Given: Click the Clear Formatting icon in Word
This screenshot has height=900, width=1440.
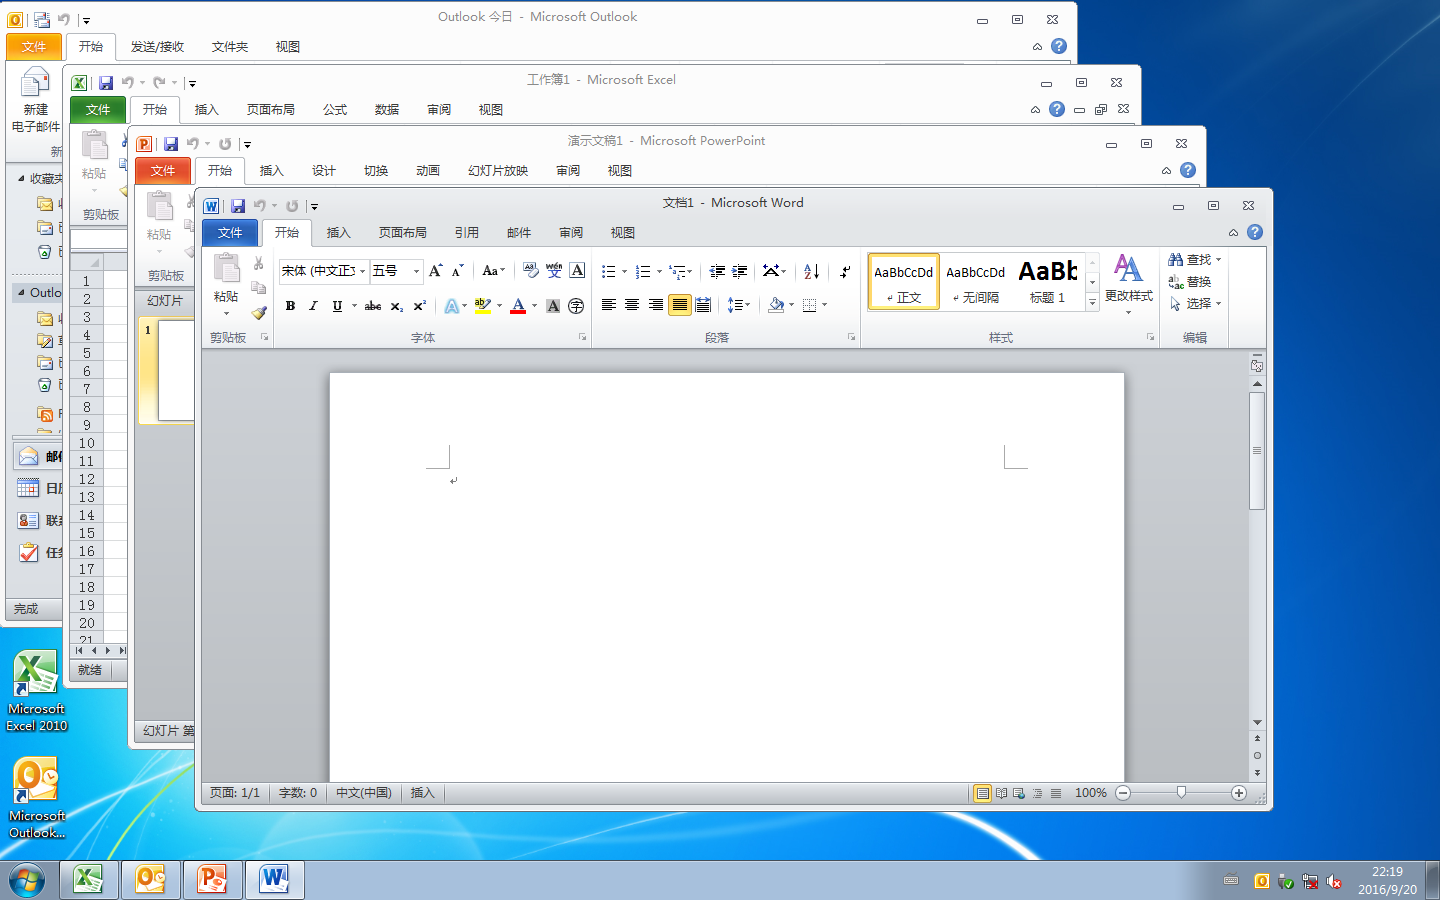Looking at the screenshot, I should 531,271.
